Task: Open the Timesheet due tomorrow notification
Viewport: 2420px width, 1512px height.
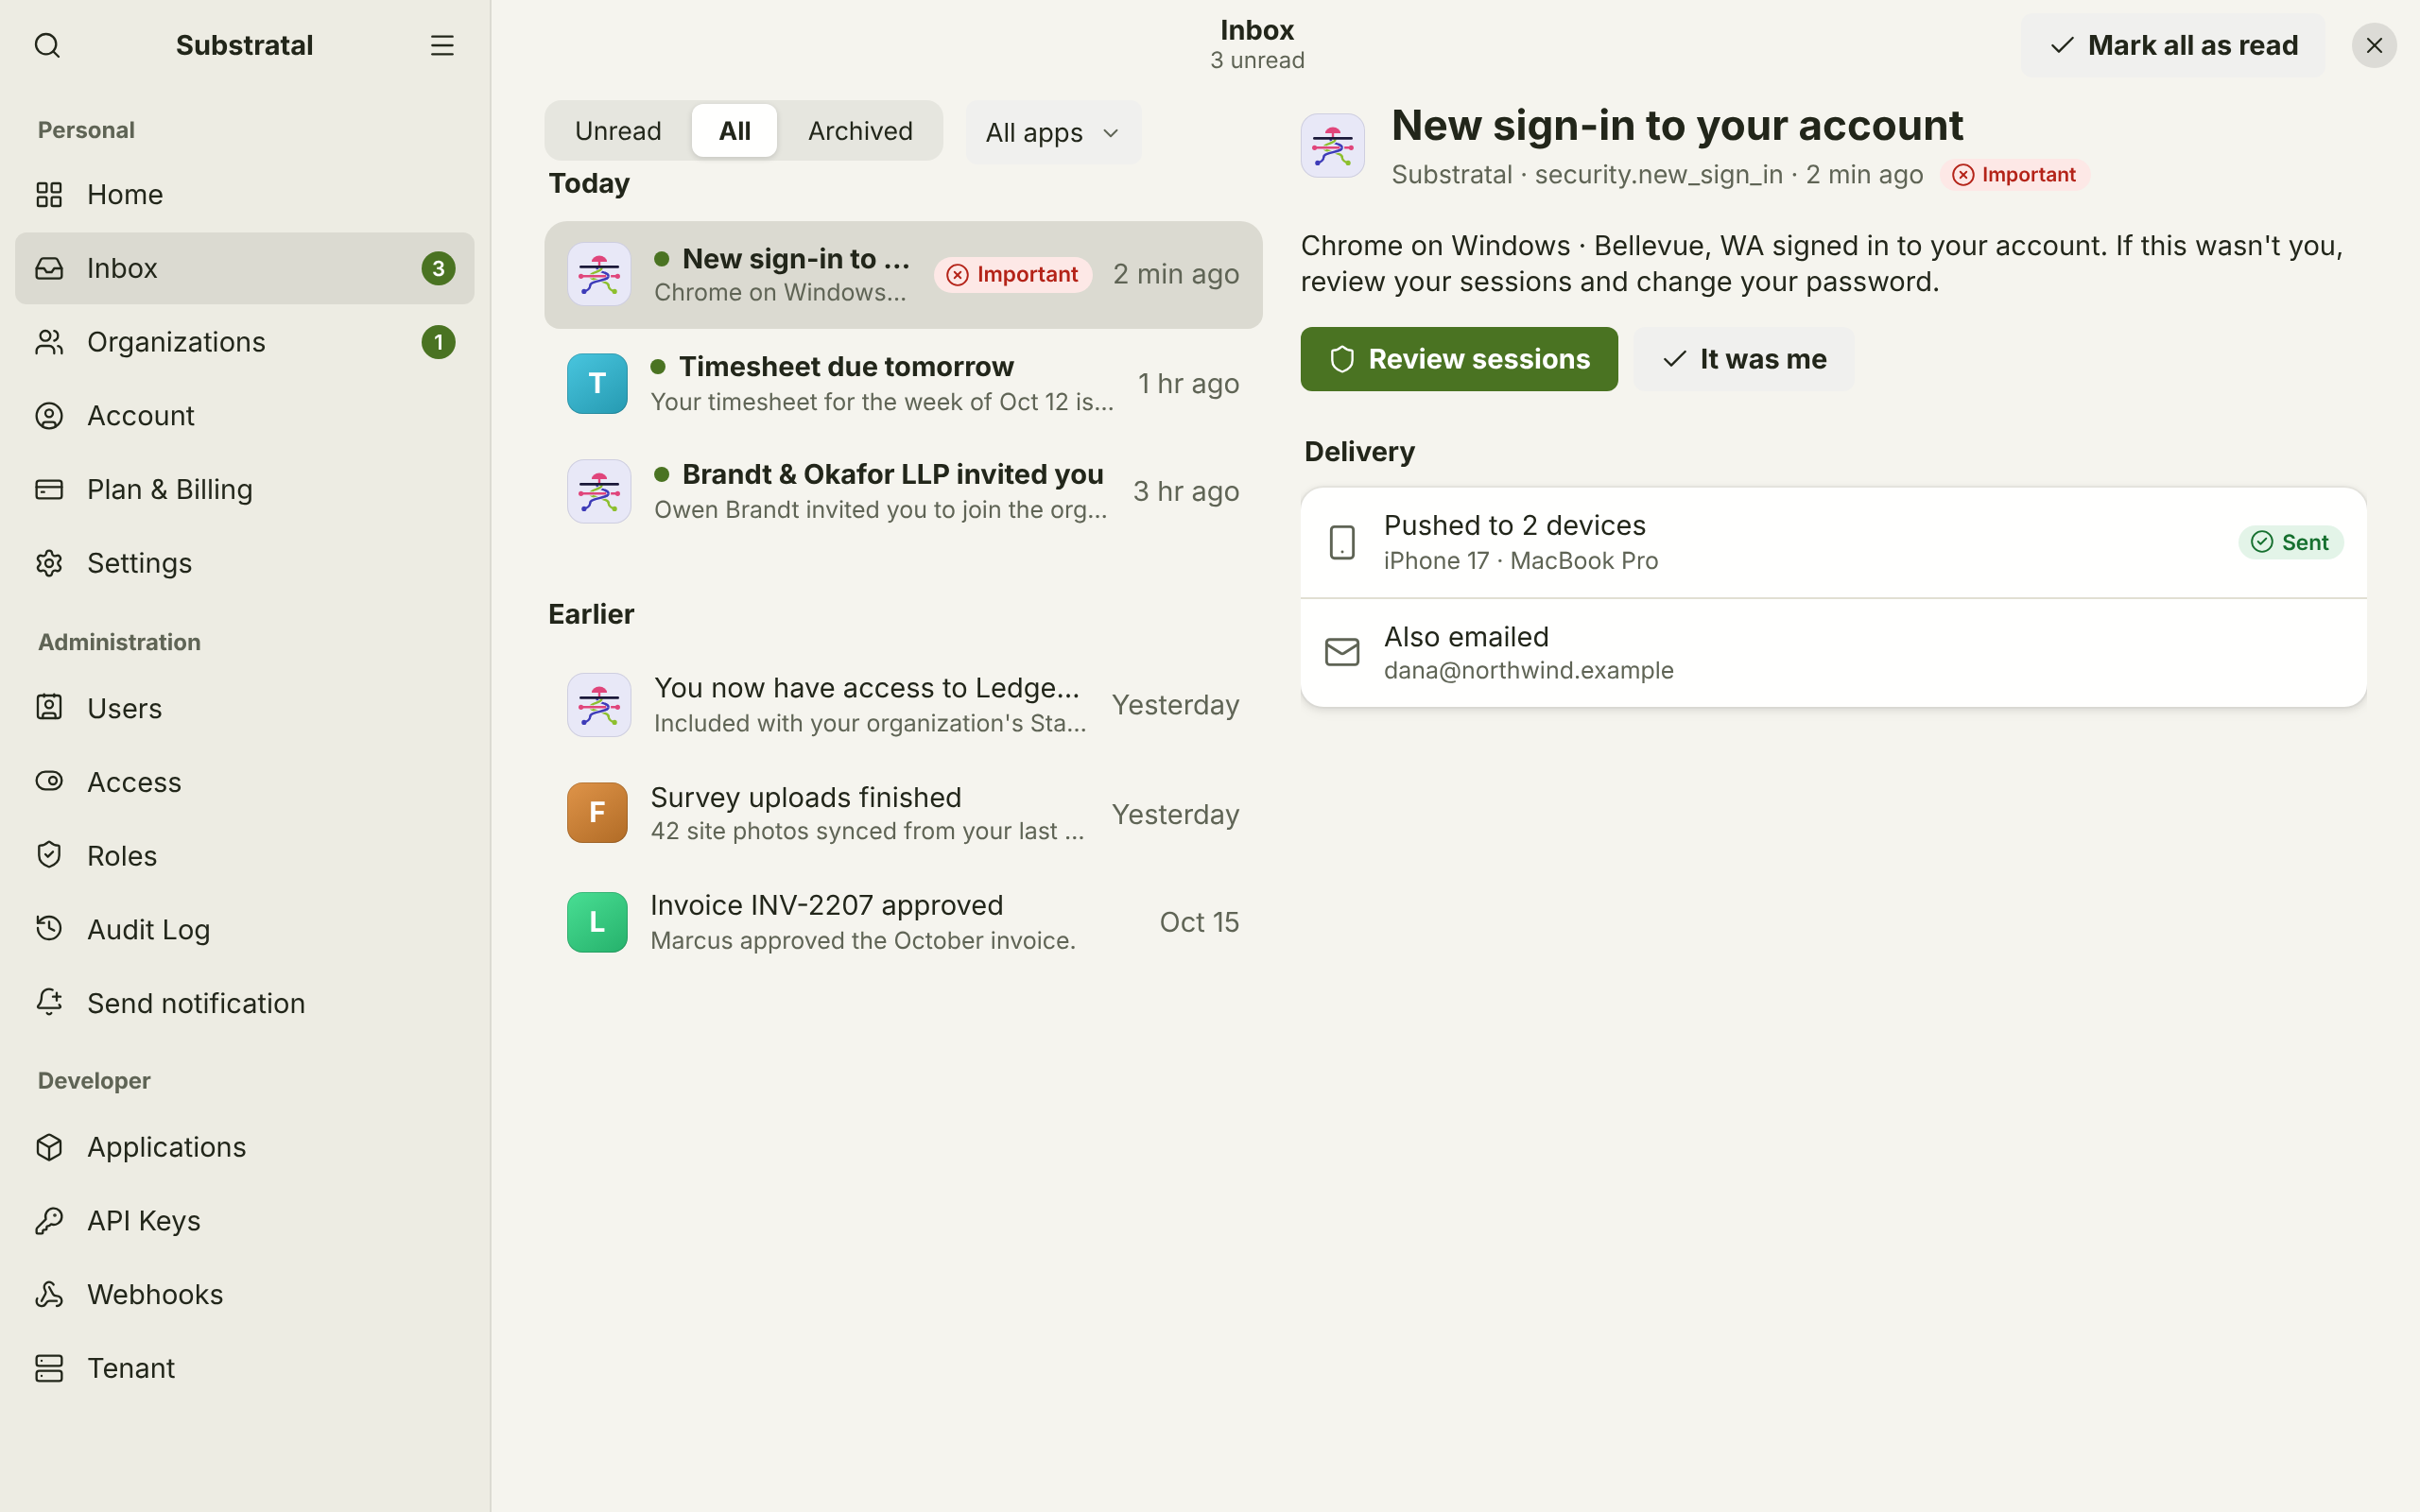Action: (x=903, y=384)
